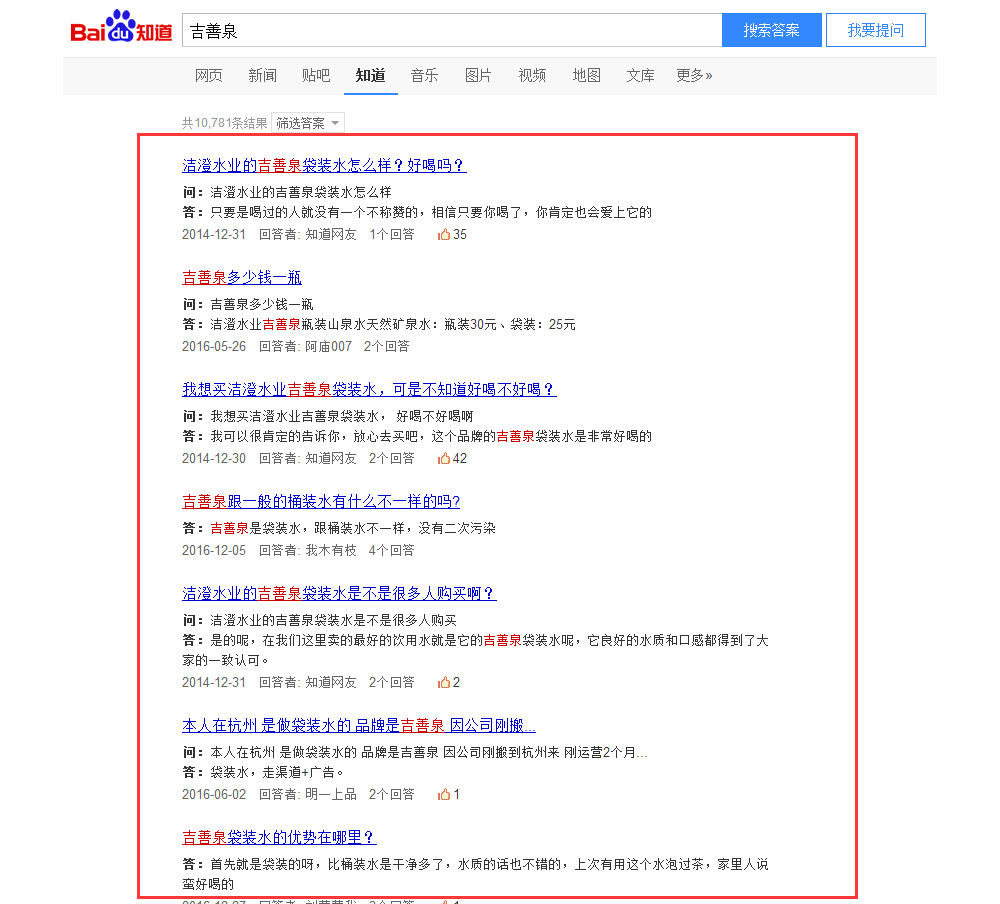
Task: Click the answerer name 我木有枝
Action: [331, 551]
